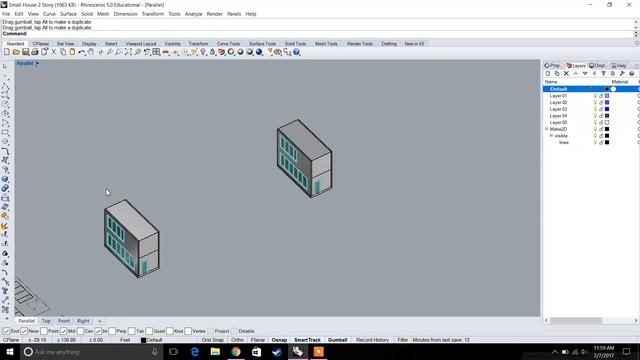Click the Windows Start button
This screenshot has height=360, width=640.
pyautogui.click(x=9, y=352)
